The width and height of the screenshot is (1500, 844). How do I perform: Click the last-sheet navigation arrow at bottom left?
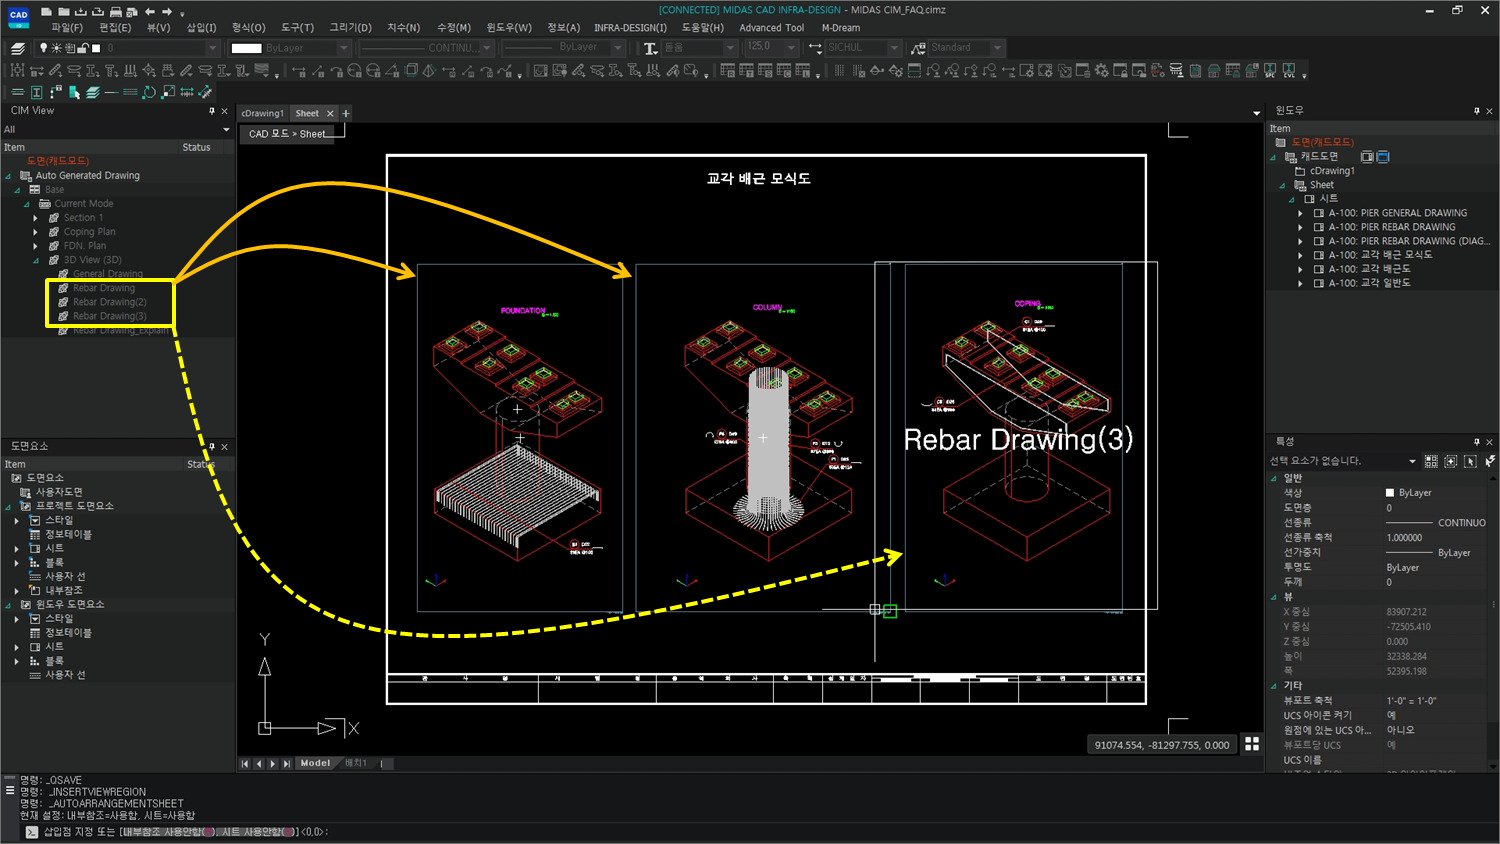coord(285,763)
